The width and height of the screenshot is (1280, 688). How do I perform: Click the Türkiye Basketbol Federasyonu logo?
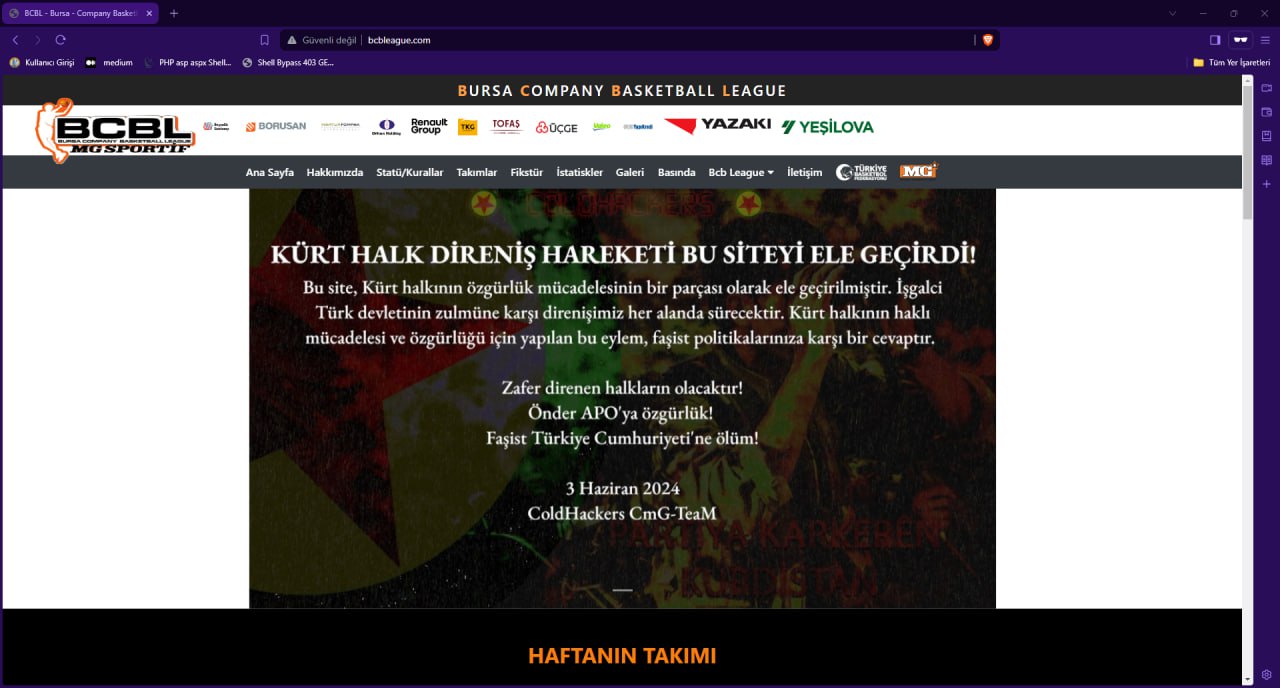point(861,172)
